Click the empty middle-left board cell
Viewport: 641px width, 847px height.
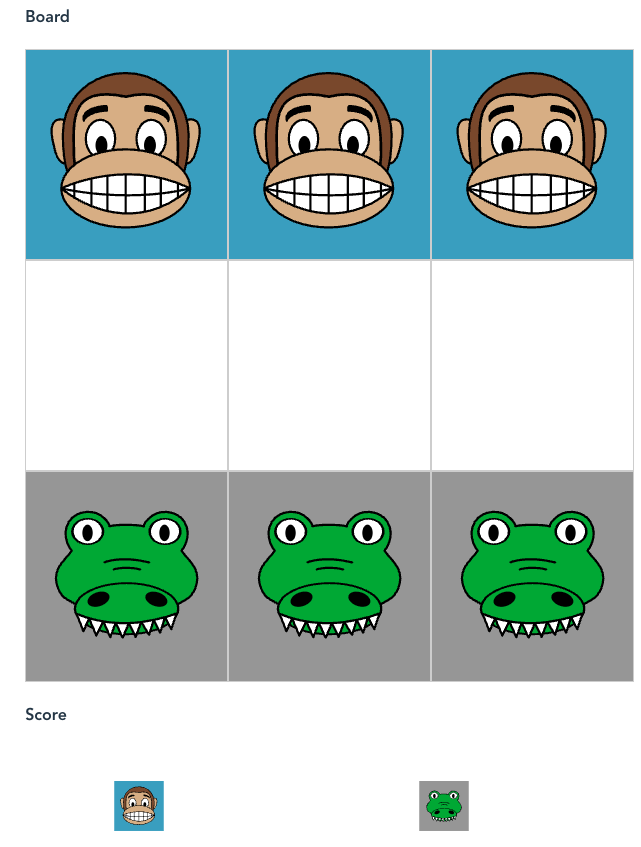point(126,366)
